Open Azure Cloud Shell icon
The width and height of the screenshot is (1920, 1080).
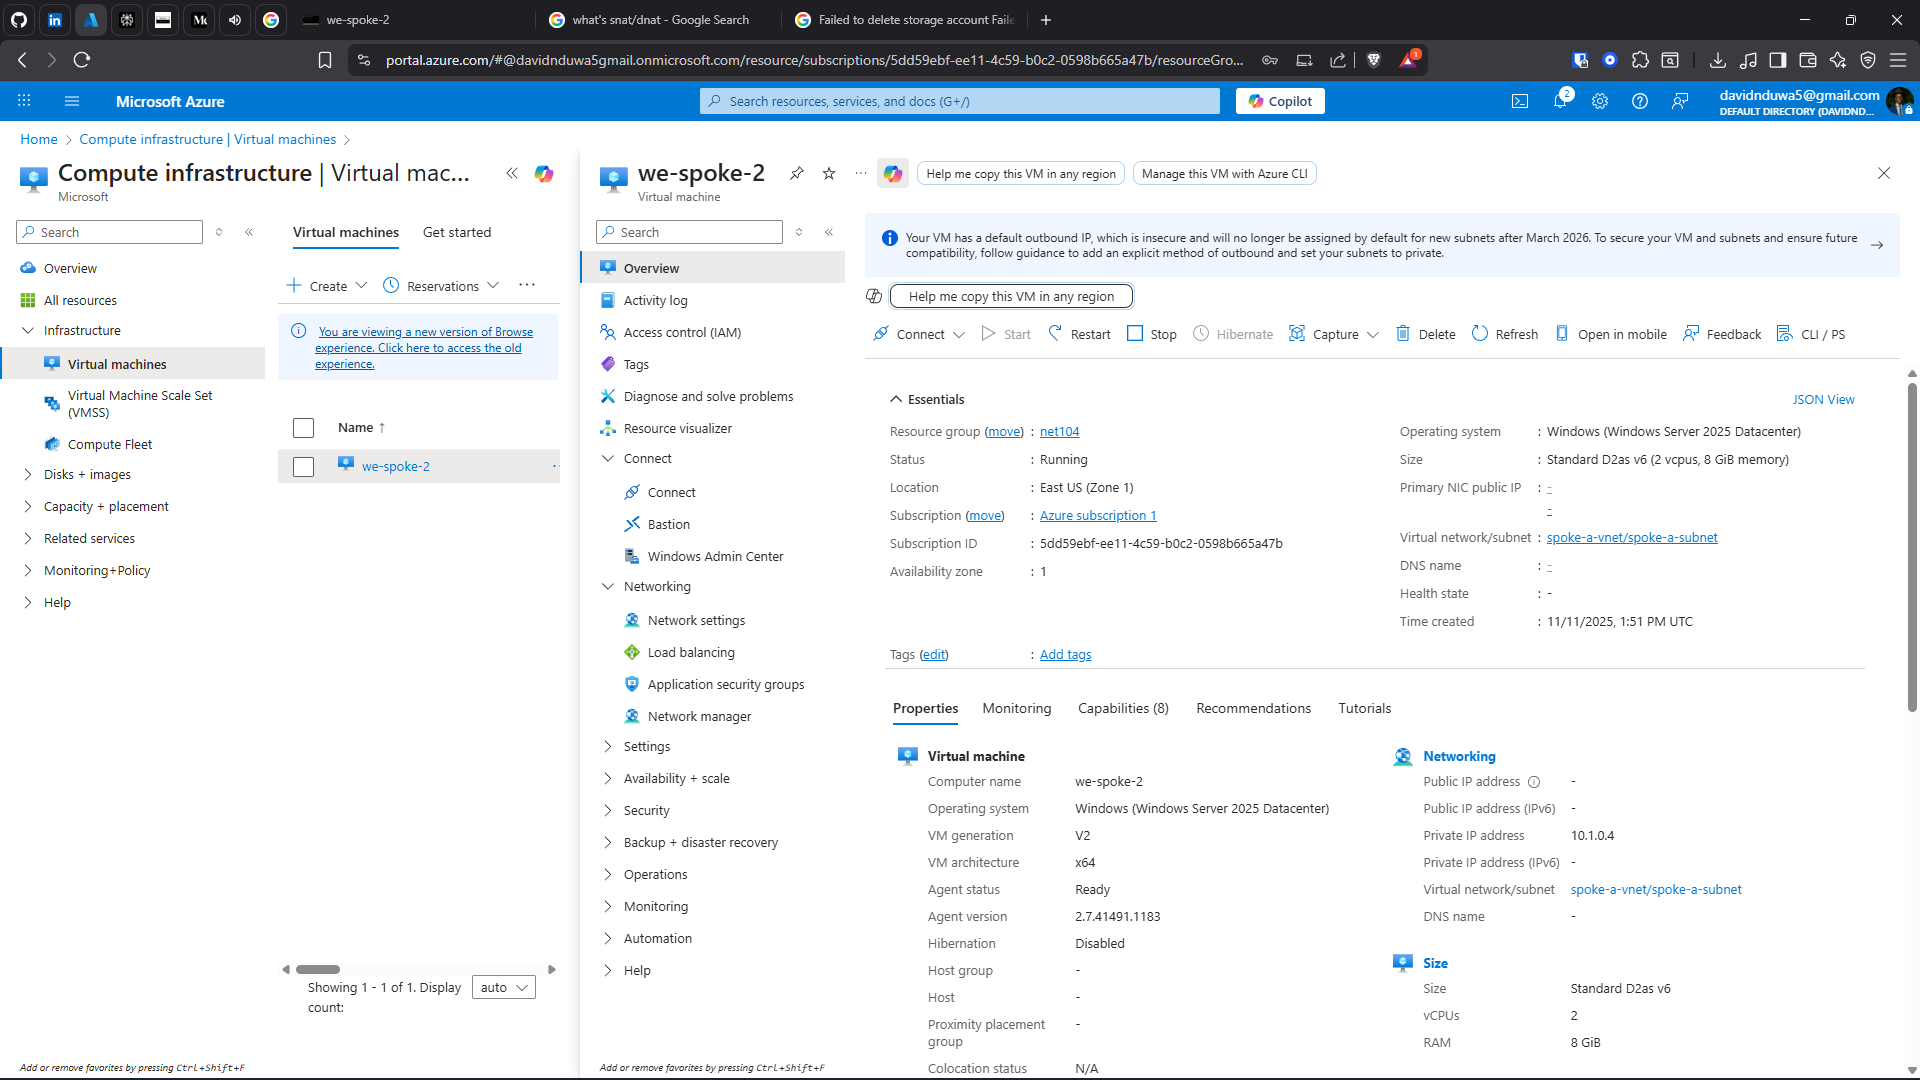pos(1520,101)
